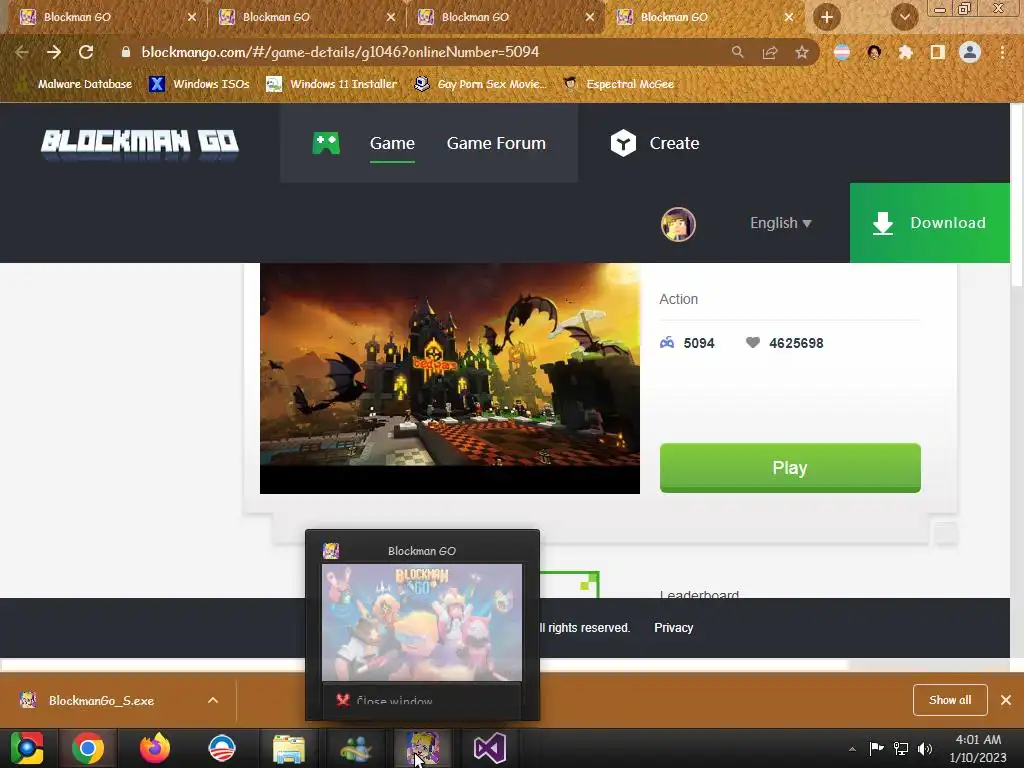The image size is (1024, 768).
Task: Click the green Play button
Action: (x=790, y=468)
